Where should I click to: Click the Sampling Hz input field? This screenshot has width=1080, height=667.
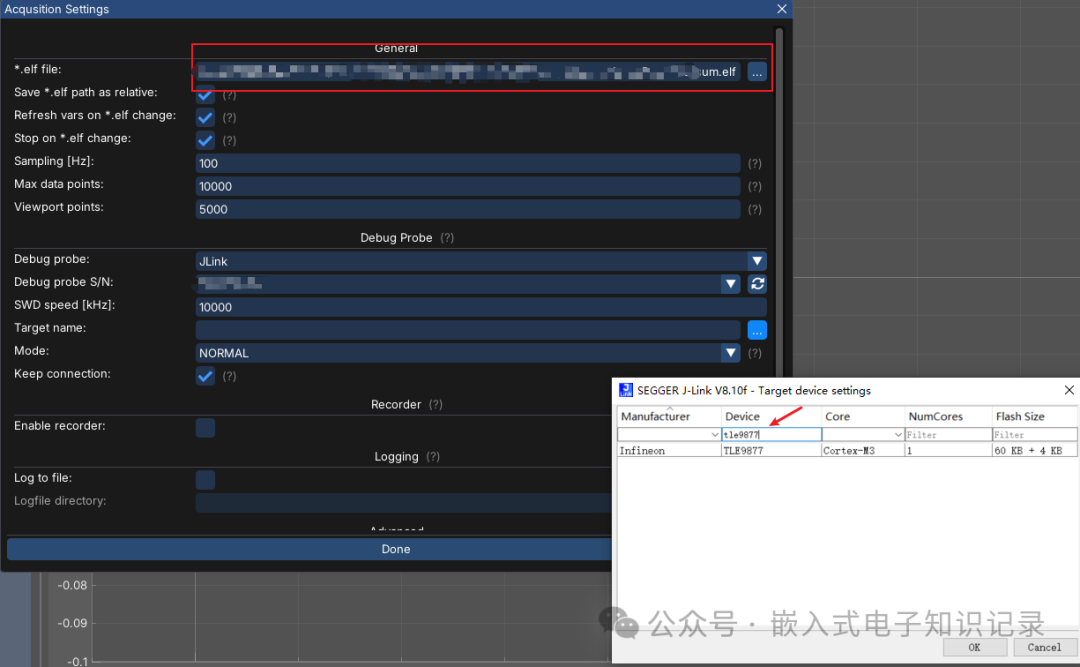468,163
